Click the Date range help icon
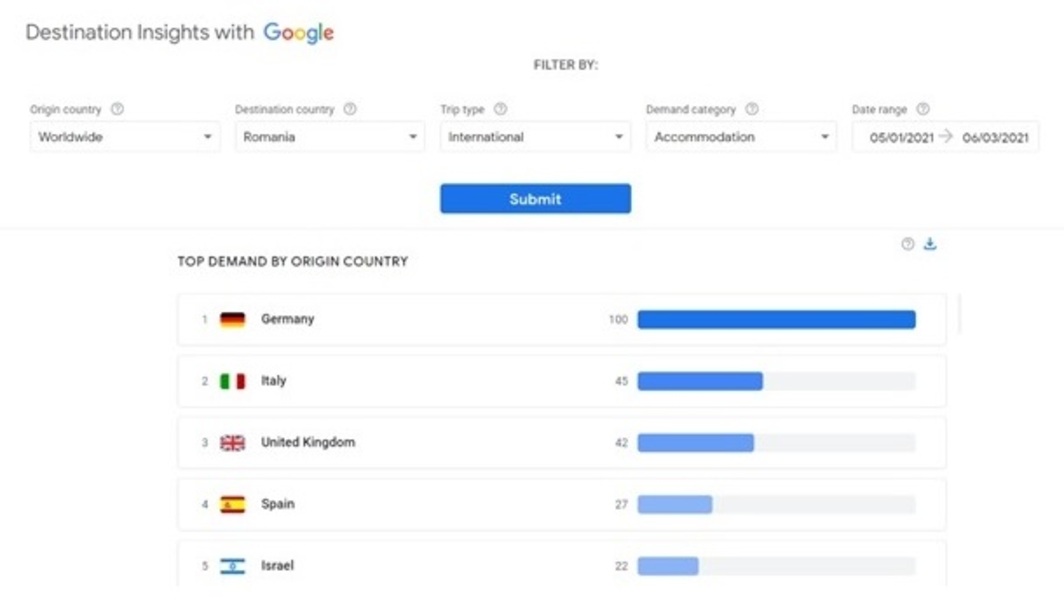1064x600 pixels. (x=923, y=109)
